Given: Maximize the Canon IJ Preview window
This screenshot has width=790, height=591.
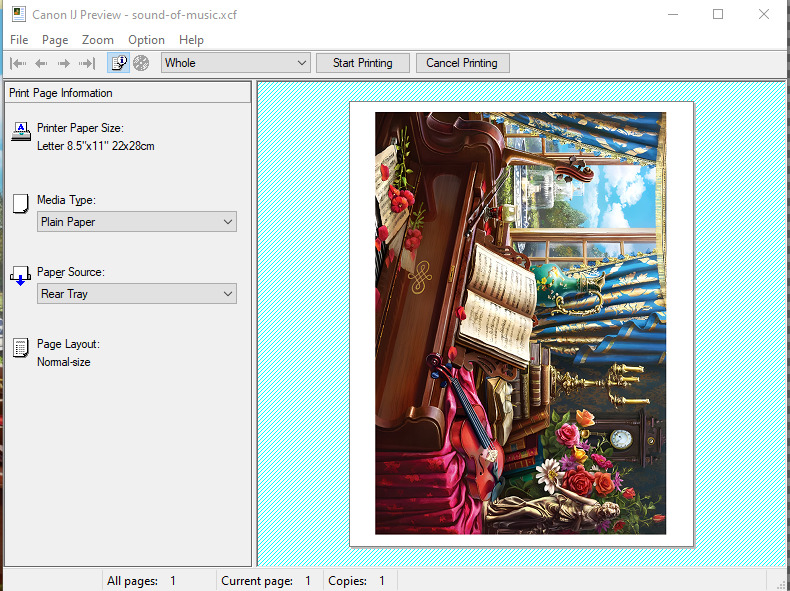Looking at the screenshot, I should tap(718, 14).
